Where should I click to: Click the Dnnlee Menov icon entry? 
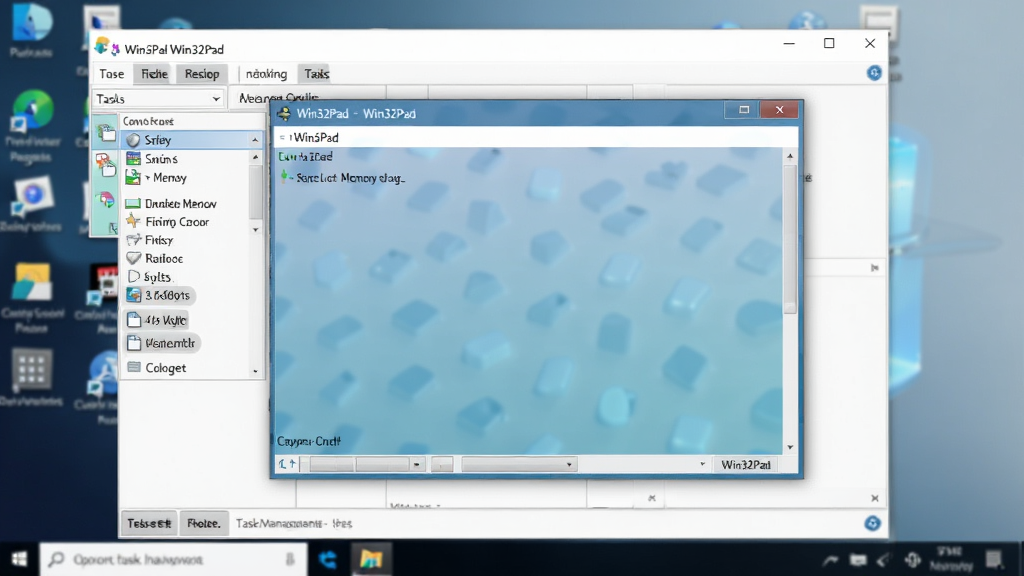pos(170,203)
